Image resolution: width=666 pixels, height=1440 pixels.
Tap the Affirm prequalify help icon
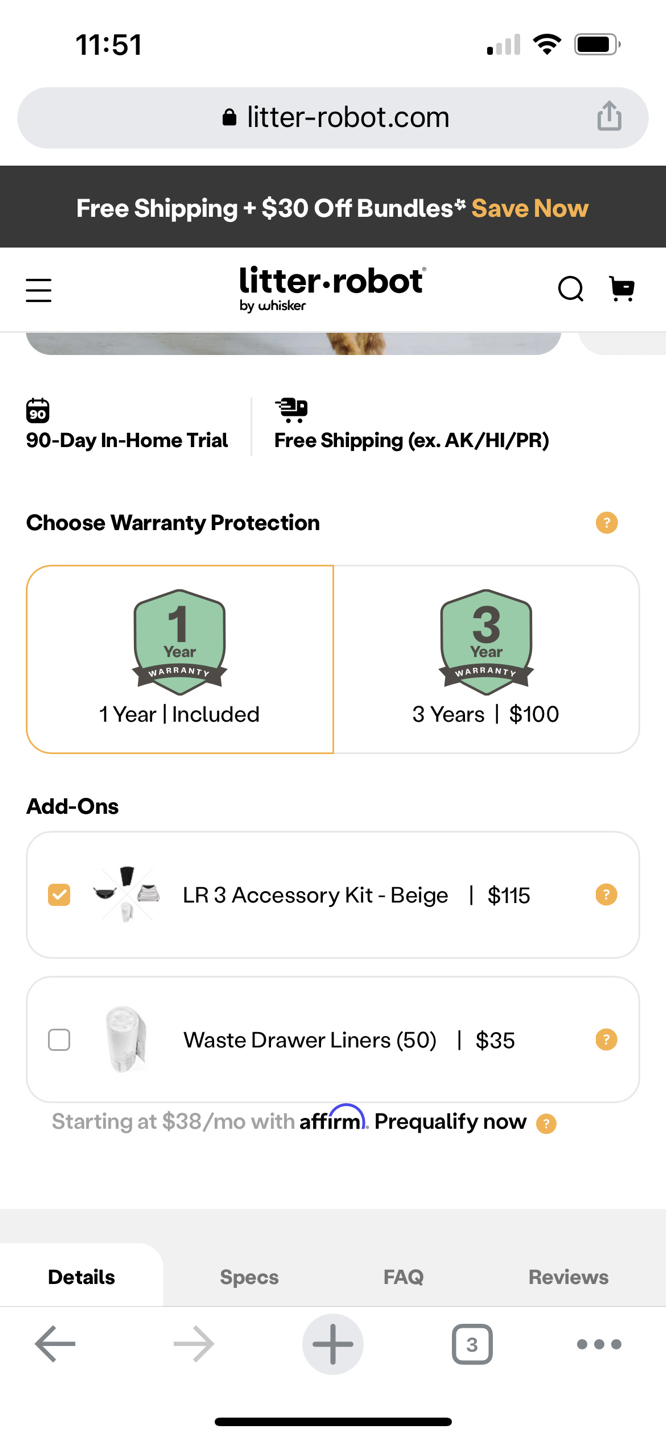point(546,1124)
